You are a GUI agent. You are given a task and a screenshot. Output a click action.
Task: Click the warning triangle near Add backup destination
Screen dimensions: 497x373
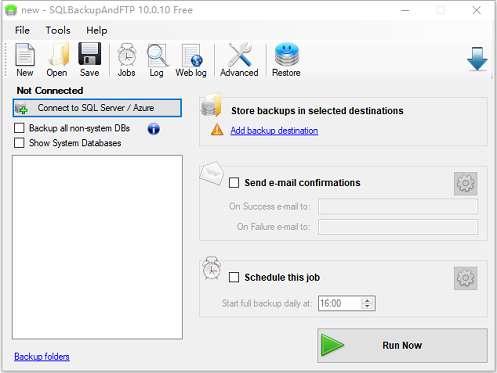[217, 130]
